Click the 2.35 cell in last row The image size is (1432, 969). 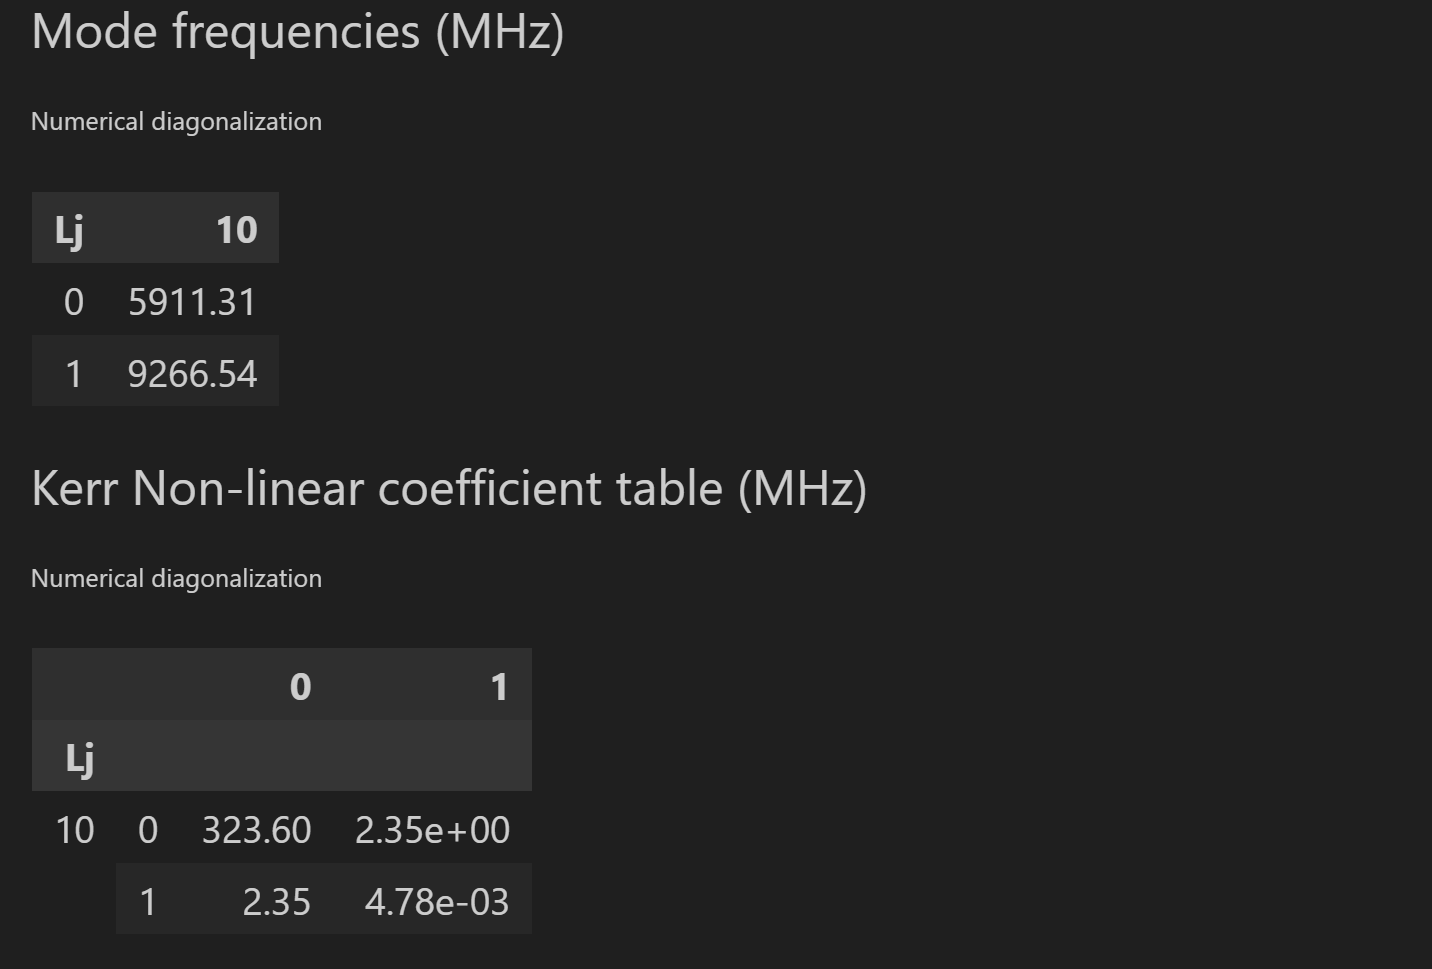[276, 902]
